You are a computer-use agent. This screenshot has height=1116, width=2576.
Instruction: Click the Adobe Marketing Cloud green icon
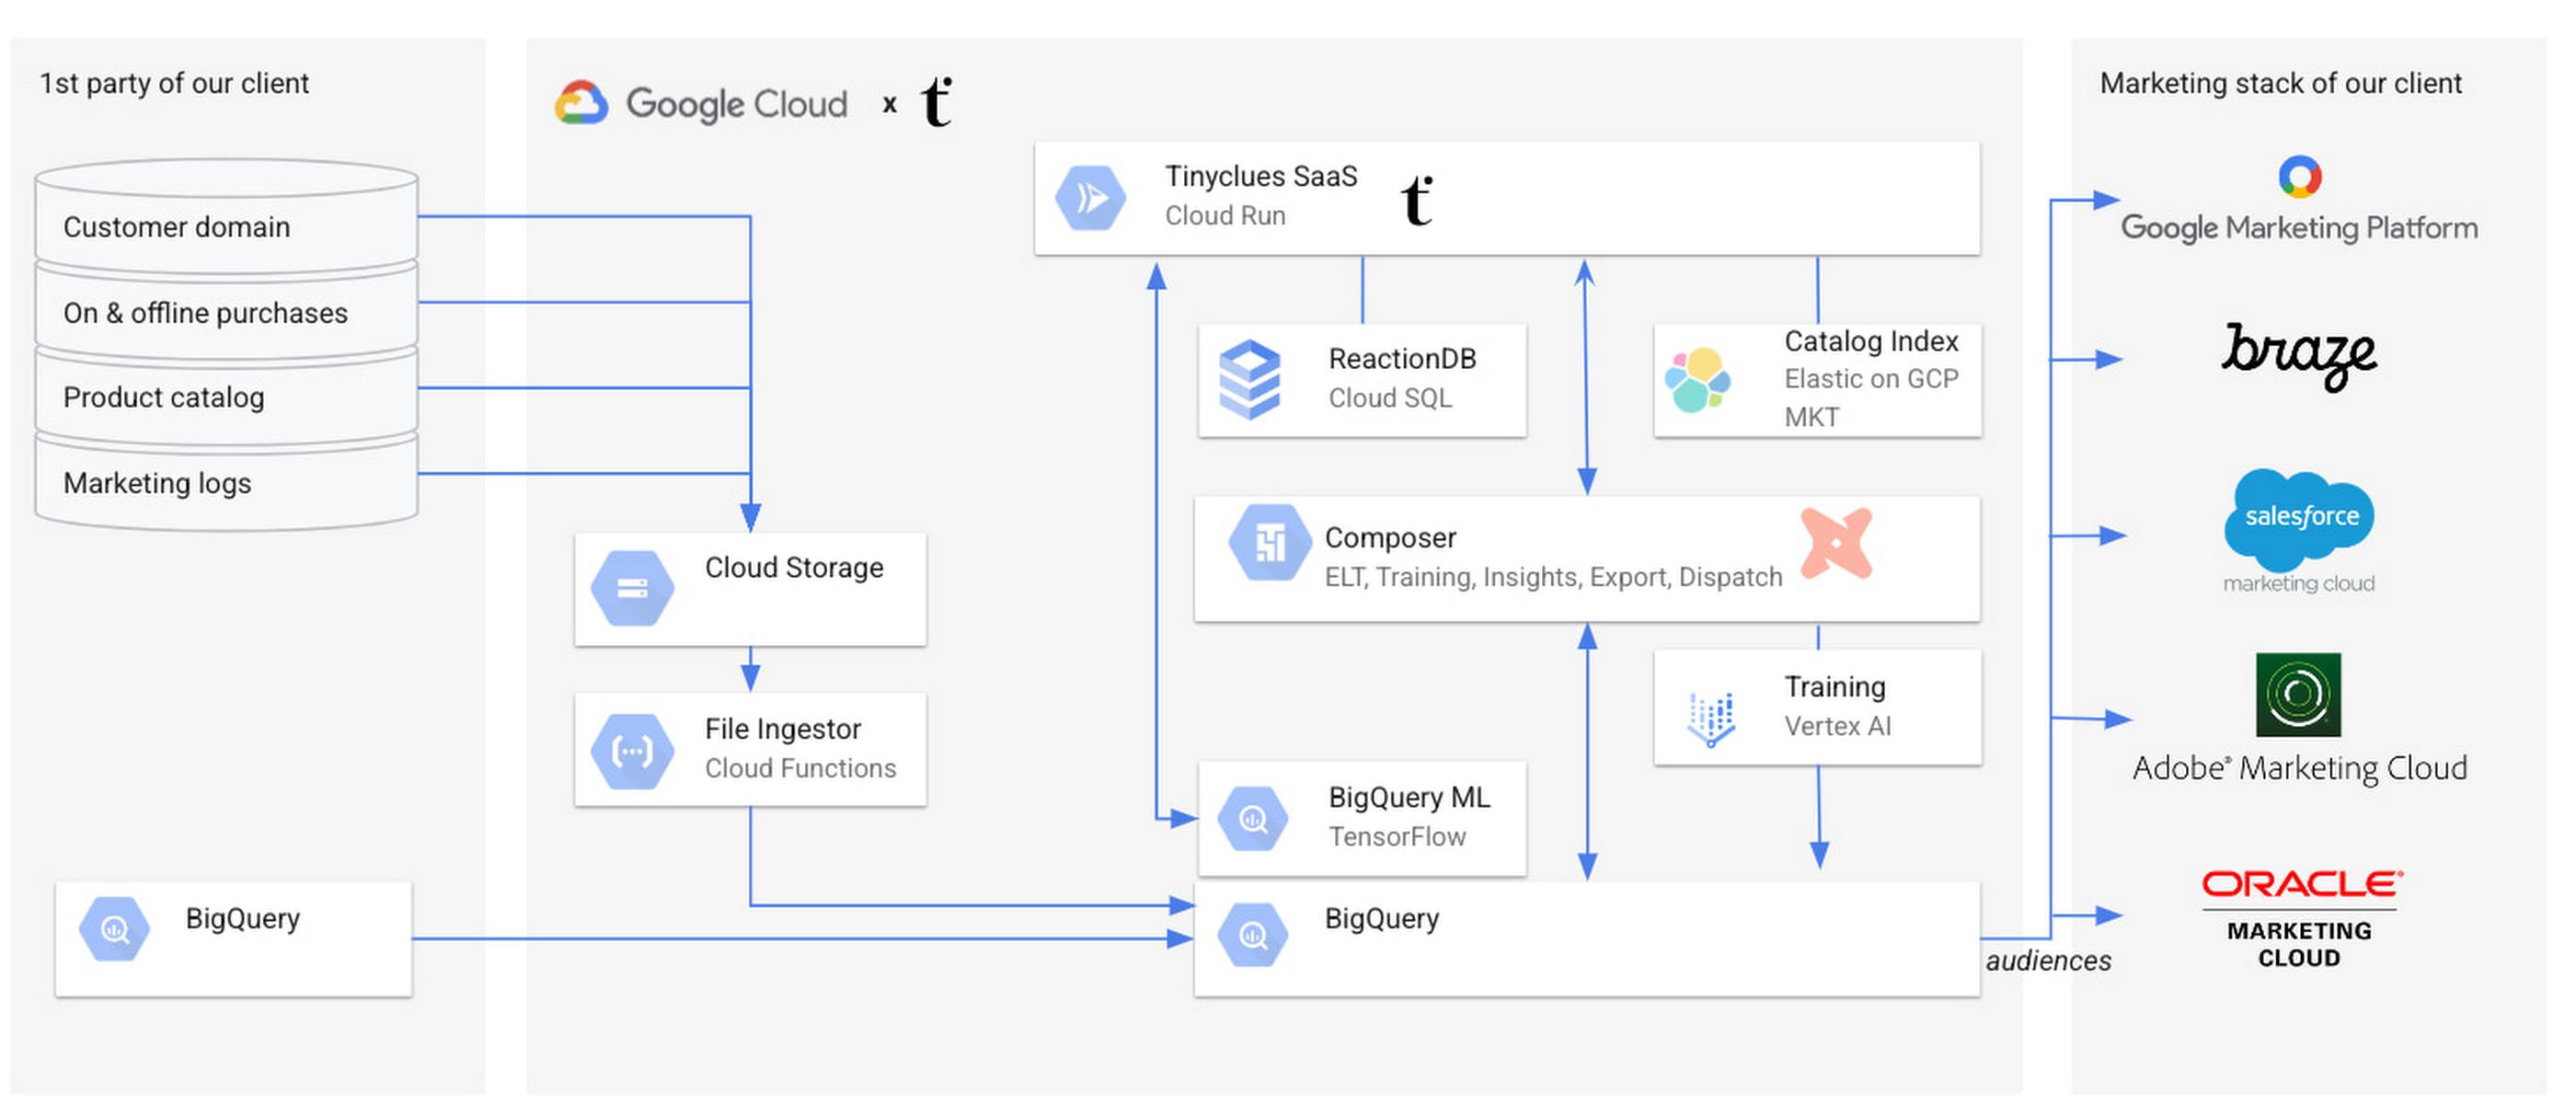(x=2298, y=695)
